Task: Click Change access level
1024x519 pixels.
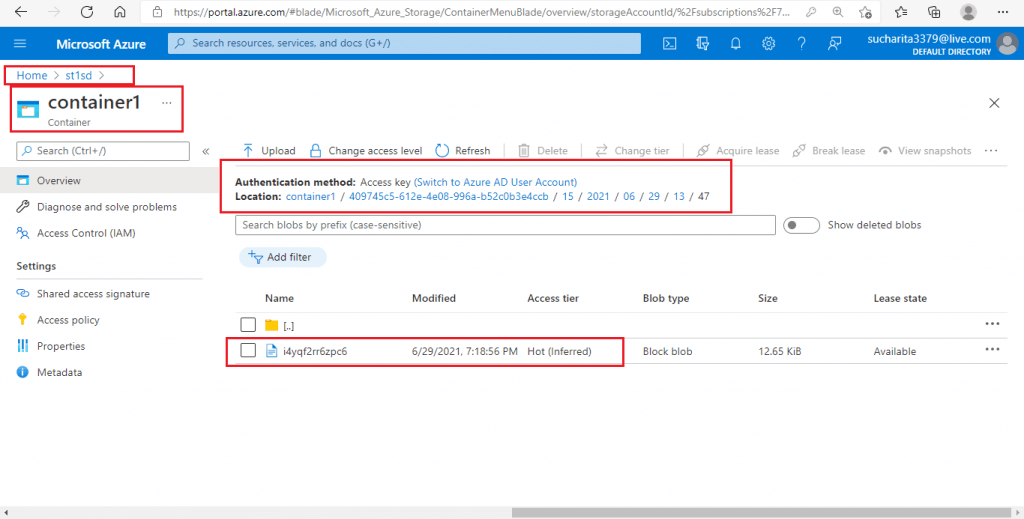Action: point(366,151)
